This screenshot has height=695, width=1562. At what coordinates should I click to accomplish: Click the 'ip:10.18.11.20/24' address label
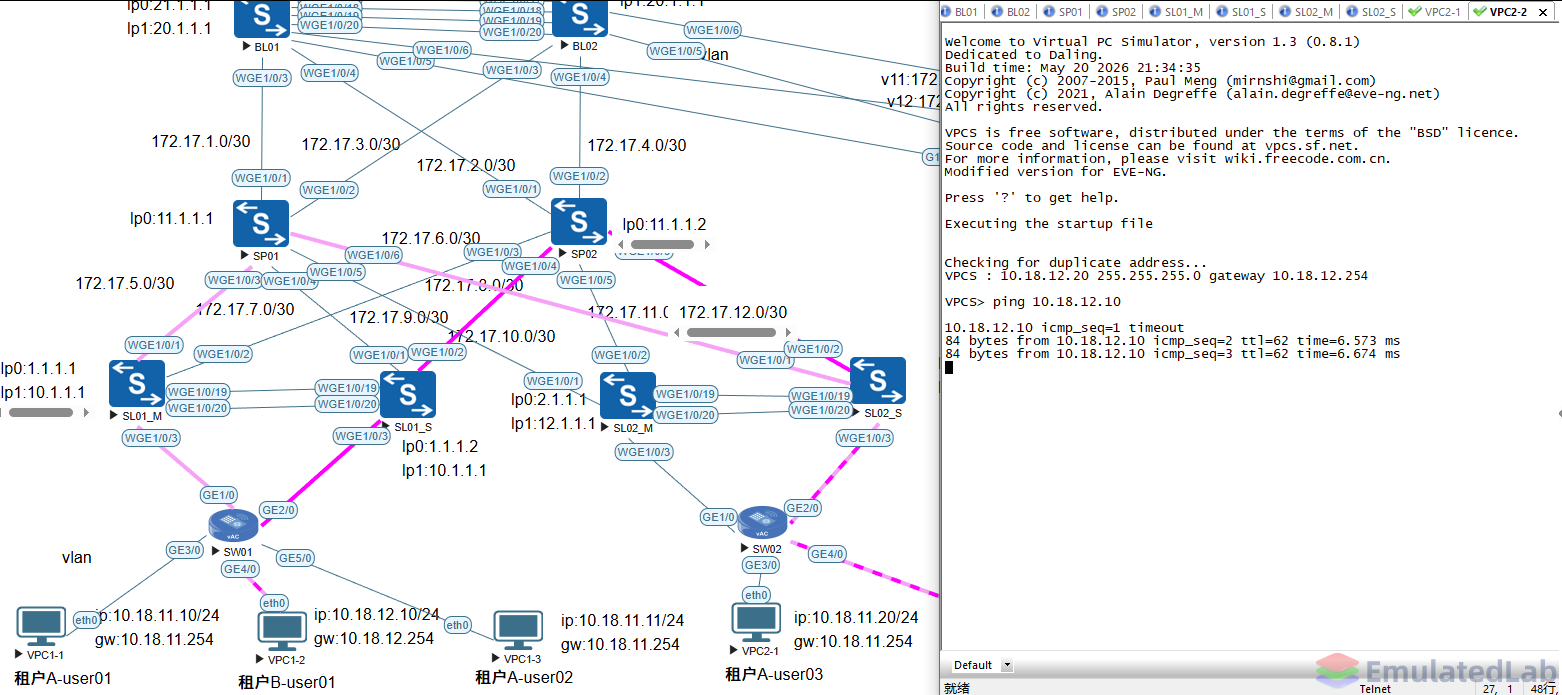856,618
